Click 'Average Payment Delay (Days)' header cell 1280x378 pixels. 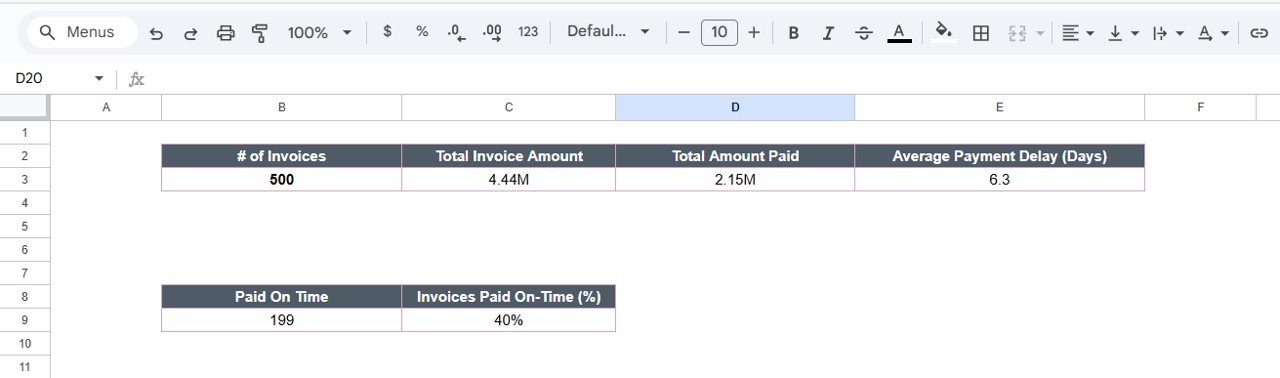[x=999, y=156]
